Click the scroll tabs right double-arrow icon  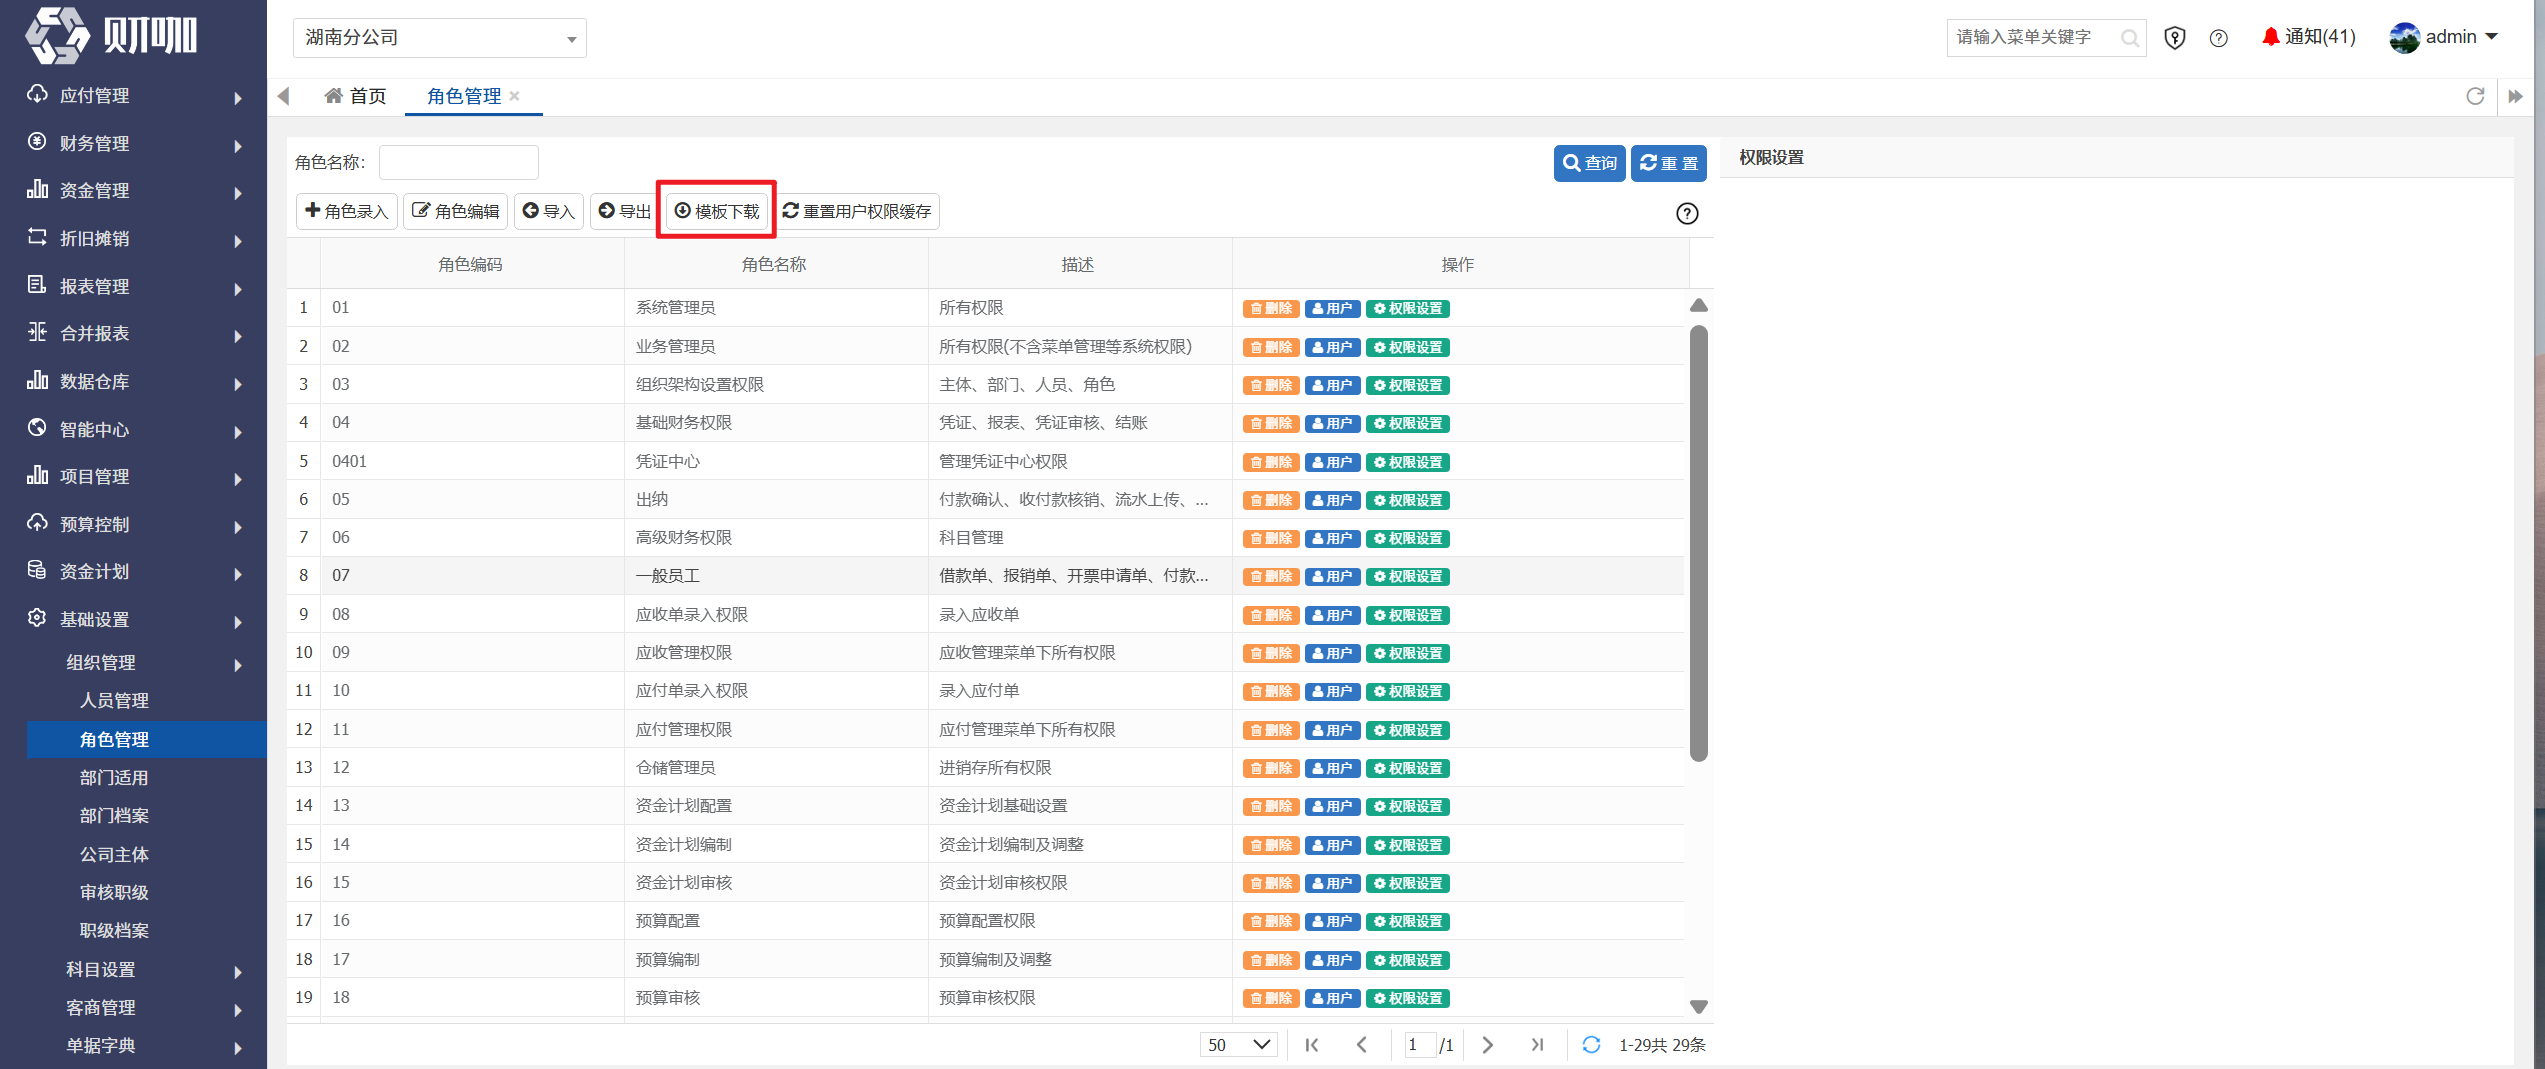pyautogui.click(x=2515, y=96)
